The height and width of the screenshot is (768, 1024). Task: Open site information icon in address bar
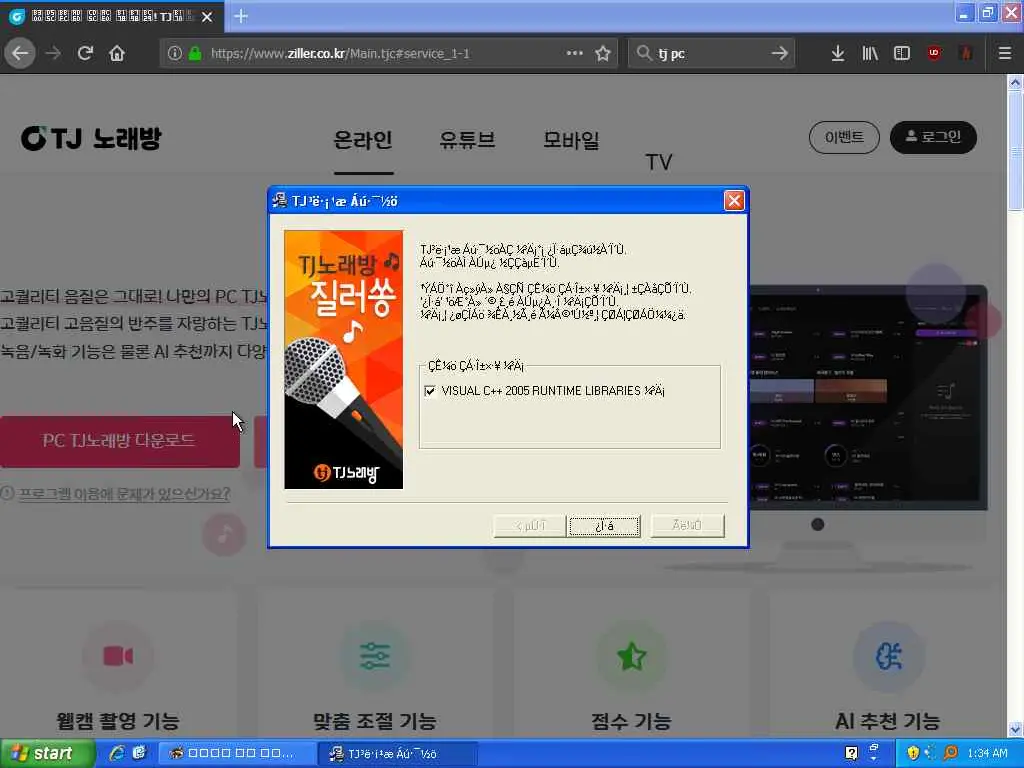(x=174, y=53)
